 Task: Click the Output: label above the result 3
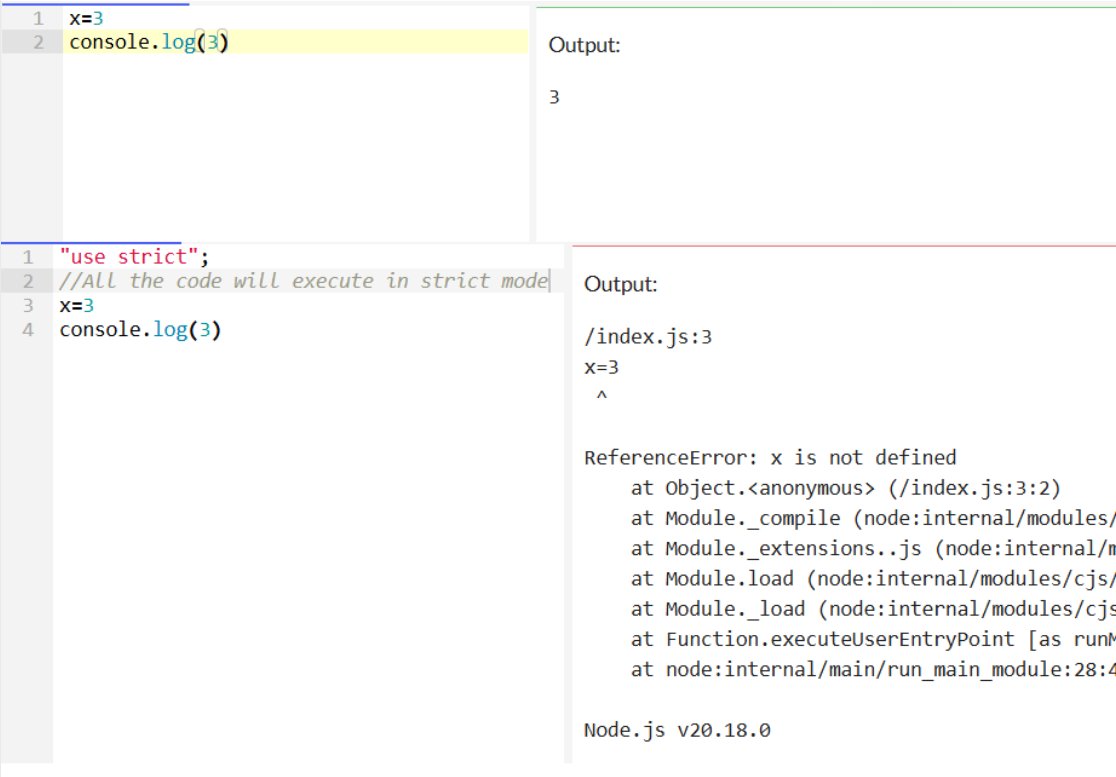[x=584, y=45]
